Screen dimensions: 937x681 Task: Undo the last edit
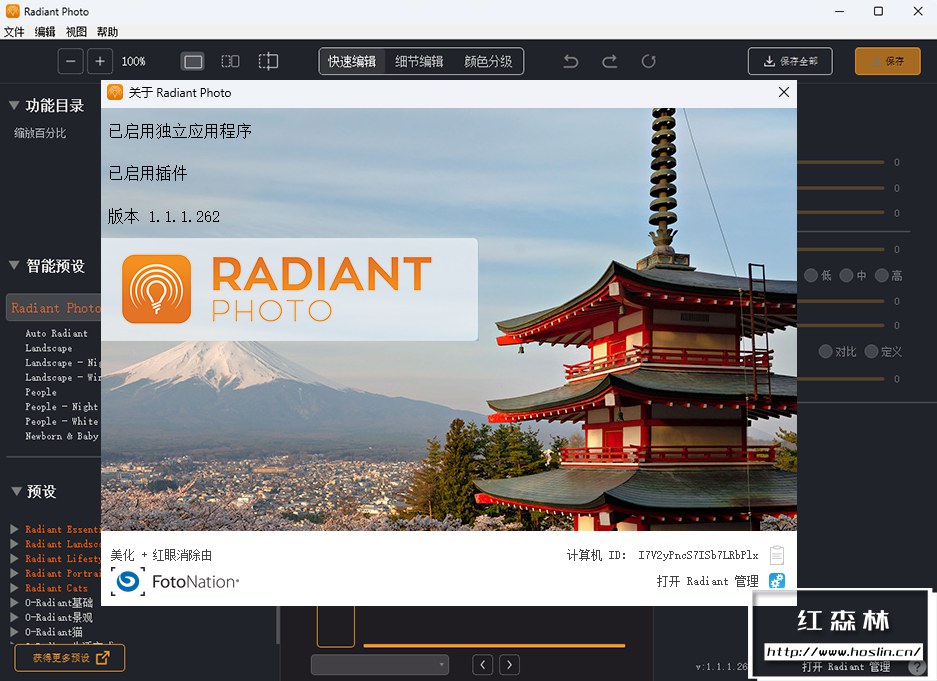point(571,62)
